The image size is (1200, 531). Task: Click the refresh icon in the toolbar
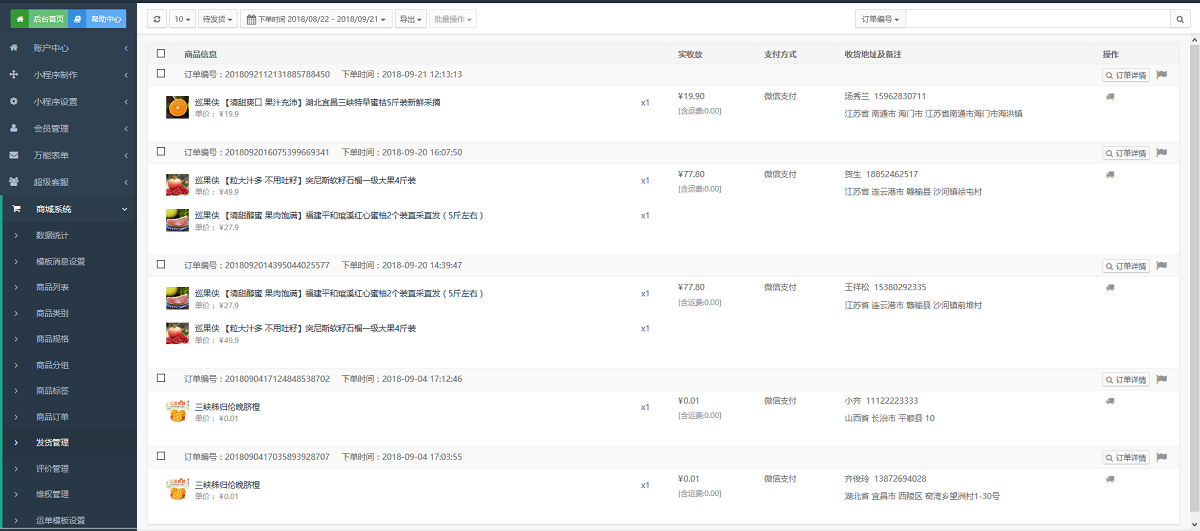coord(157,19)
